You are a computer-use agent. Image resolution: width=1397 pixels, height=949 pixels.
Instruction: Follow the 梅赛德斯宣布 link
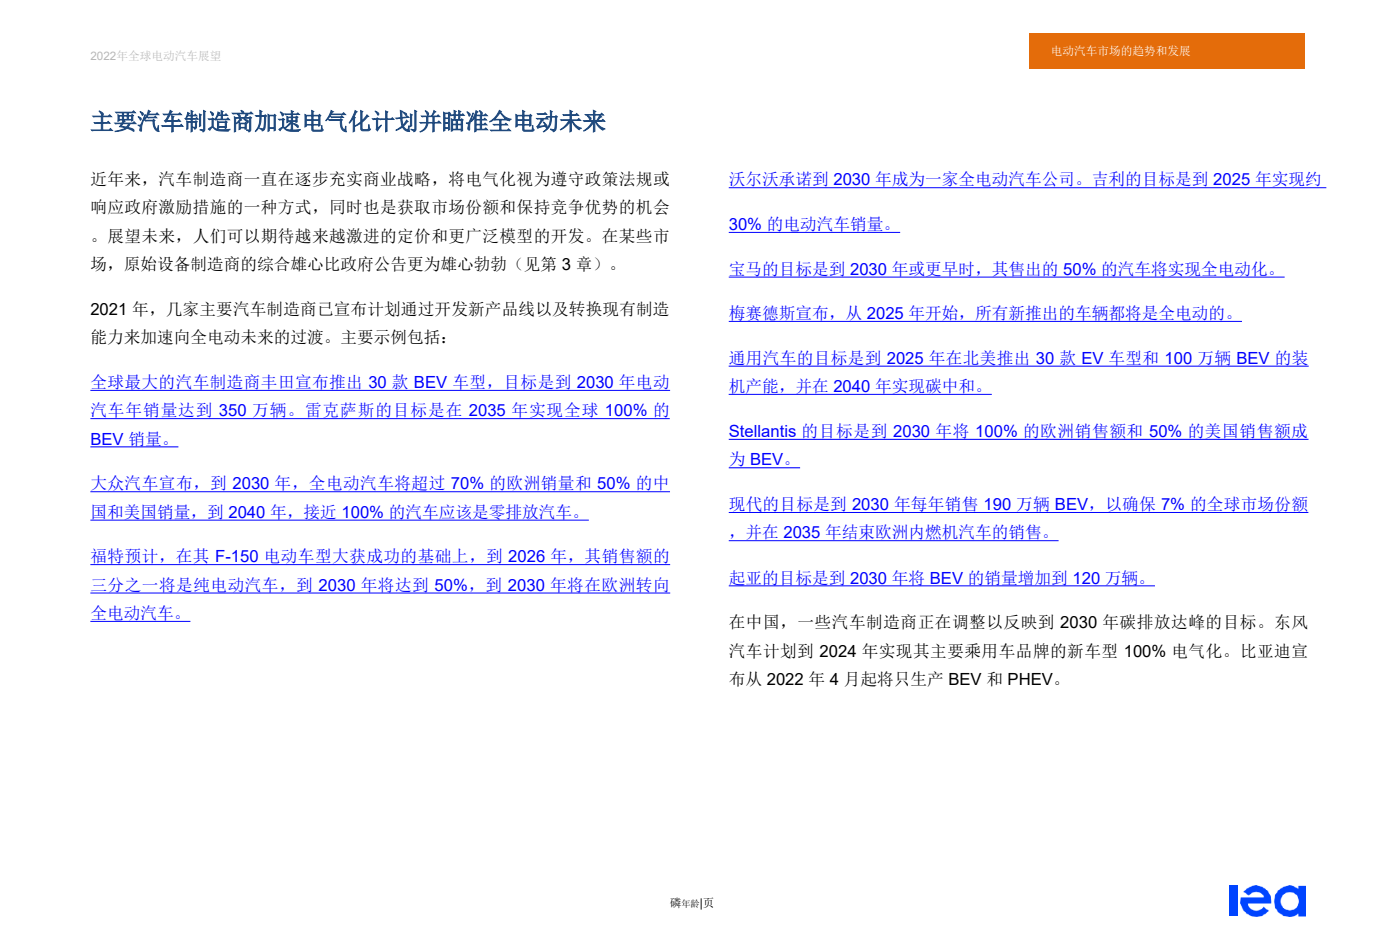coord(984,314)
